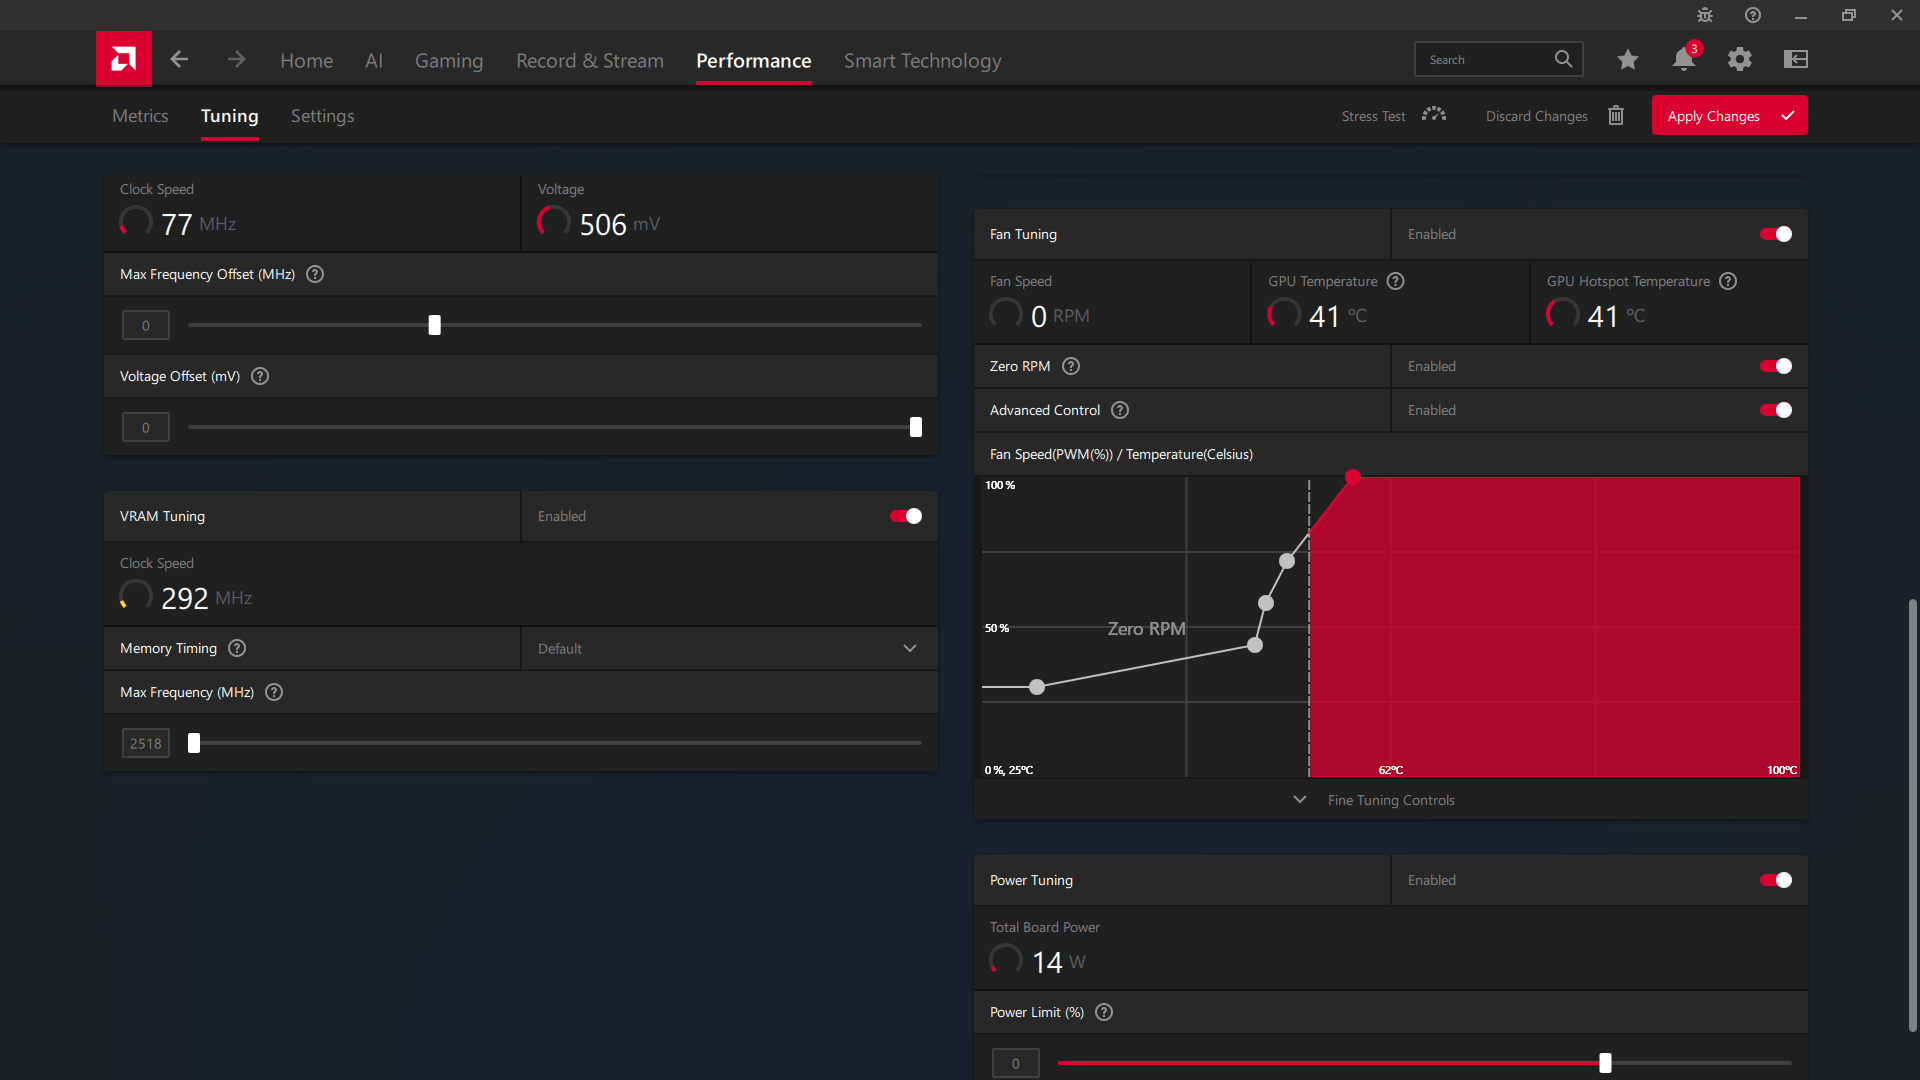Click the Power Limit slider handle

[x=1605, y=1063]
